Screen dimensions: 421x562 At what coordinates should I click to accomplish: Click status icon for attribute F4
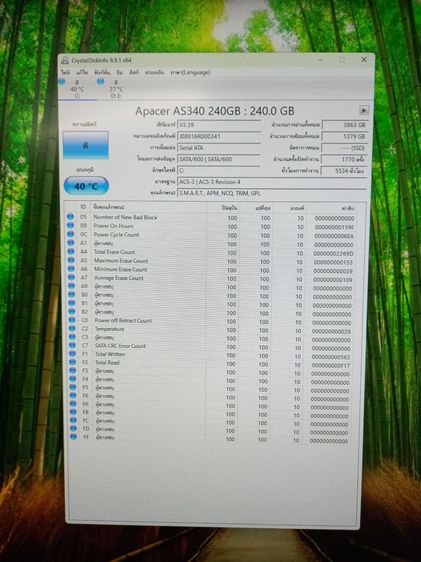(x=73, y=378)
